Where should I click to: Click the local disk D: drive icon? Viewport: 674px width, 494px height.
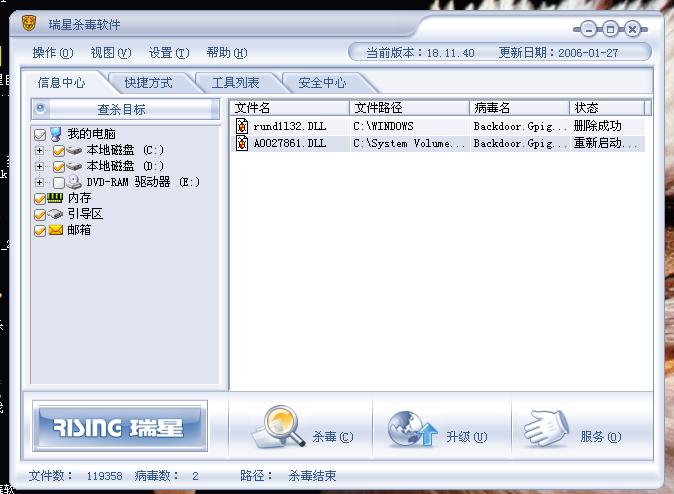point(74,166)
